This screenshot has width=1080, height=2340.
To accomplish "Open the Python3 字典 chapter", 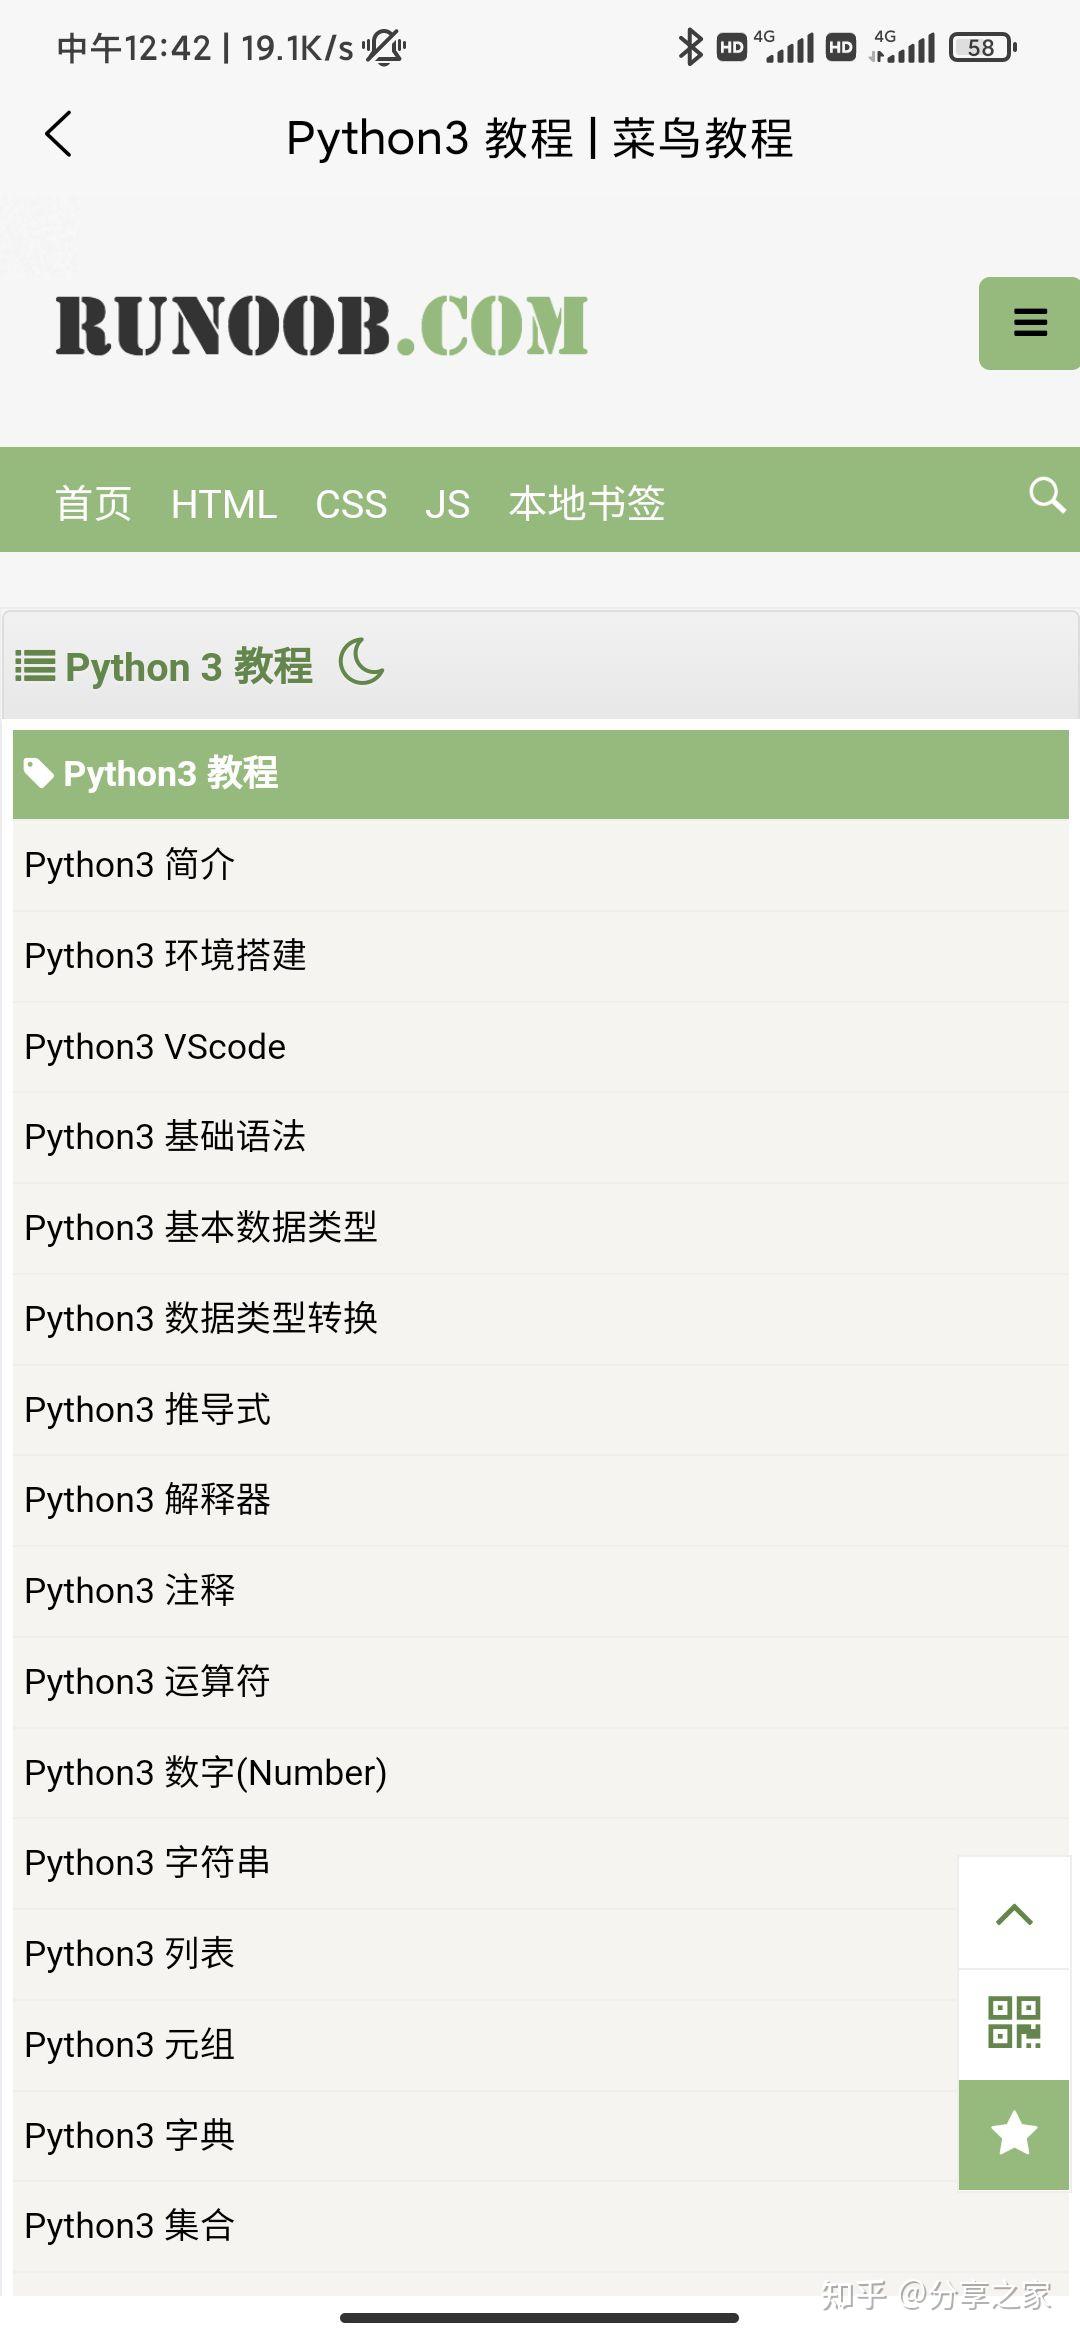I will tap(486, 2136).
